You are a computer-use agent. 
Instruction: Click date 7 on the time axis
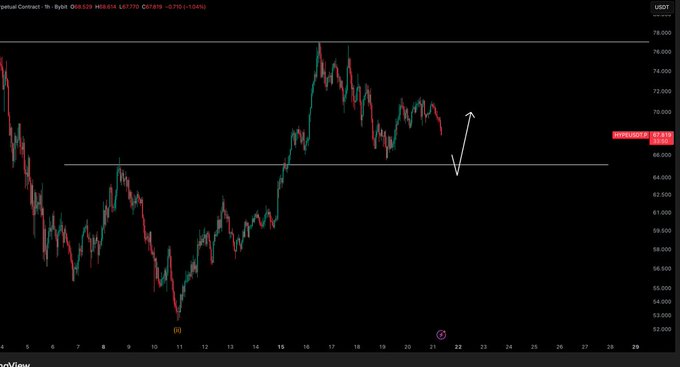coord(78,347)
